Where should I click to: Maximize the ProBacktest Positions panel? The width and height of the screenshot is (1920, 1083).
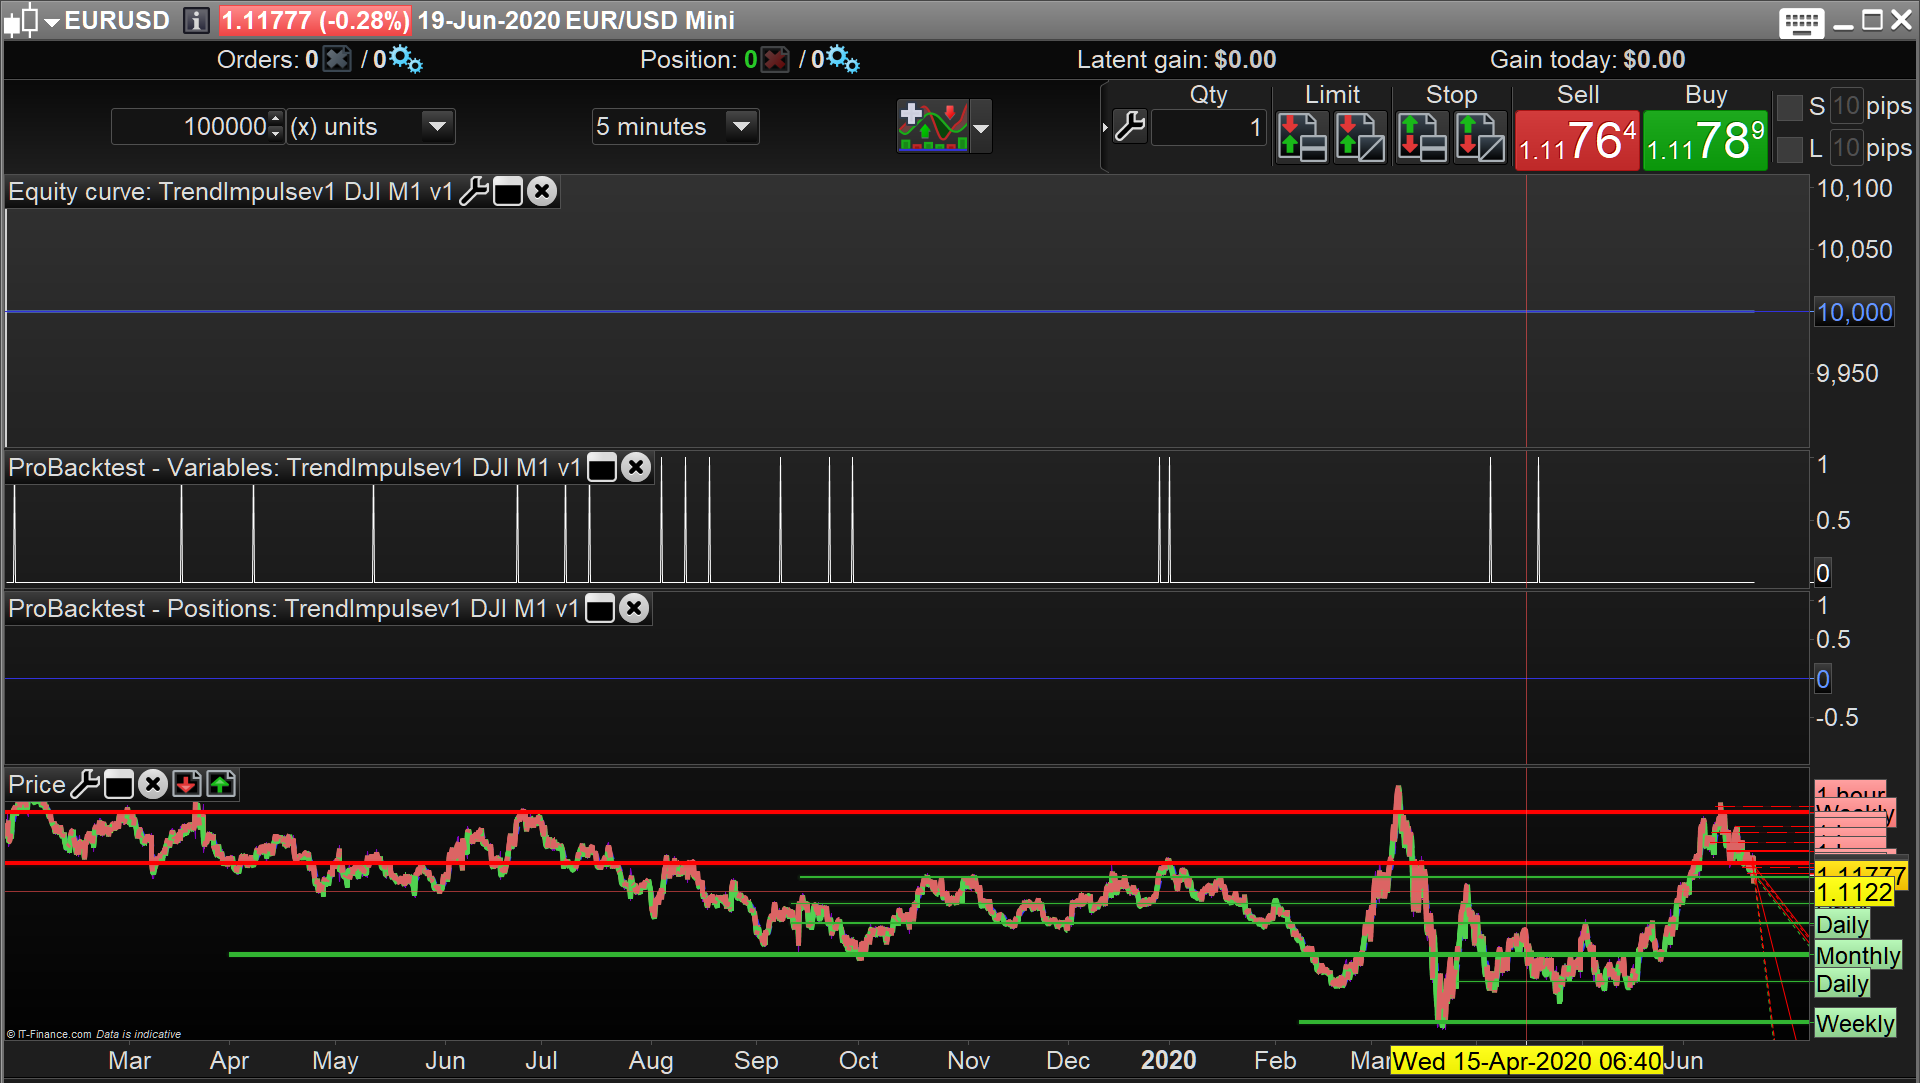[x=600, y=609]
